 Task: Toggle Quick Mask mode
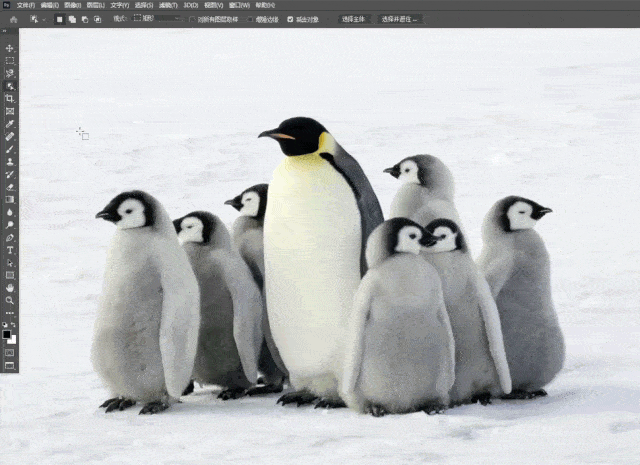tap(9, 353)
